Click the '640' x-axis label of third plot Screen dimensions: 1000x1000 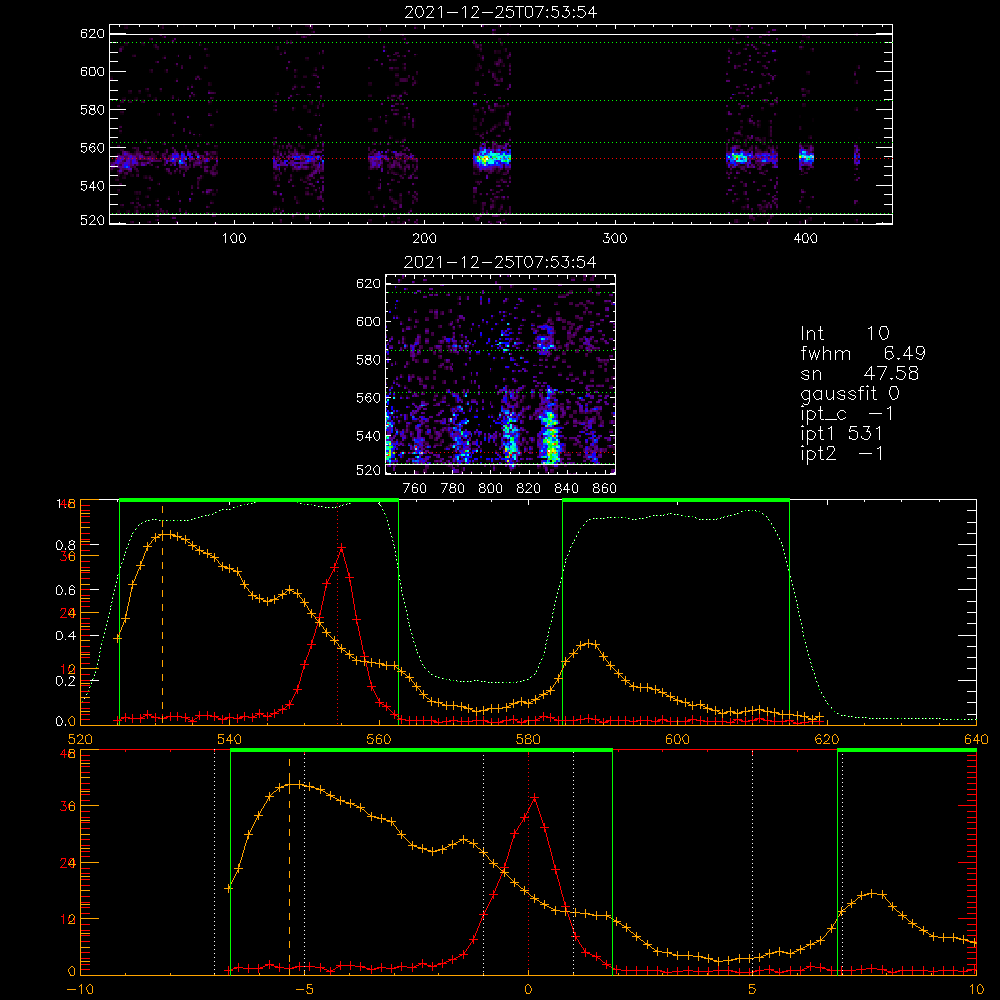(x=976, y=739)
